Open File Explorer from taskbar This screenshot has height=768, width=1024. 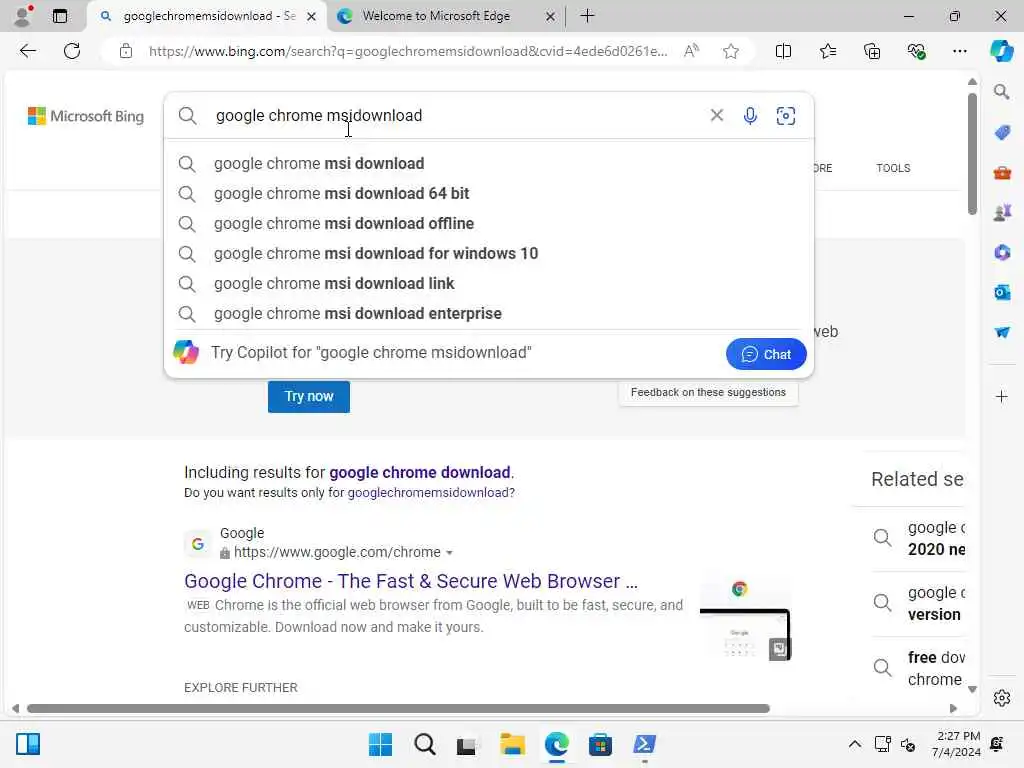[513, 744]
